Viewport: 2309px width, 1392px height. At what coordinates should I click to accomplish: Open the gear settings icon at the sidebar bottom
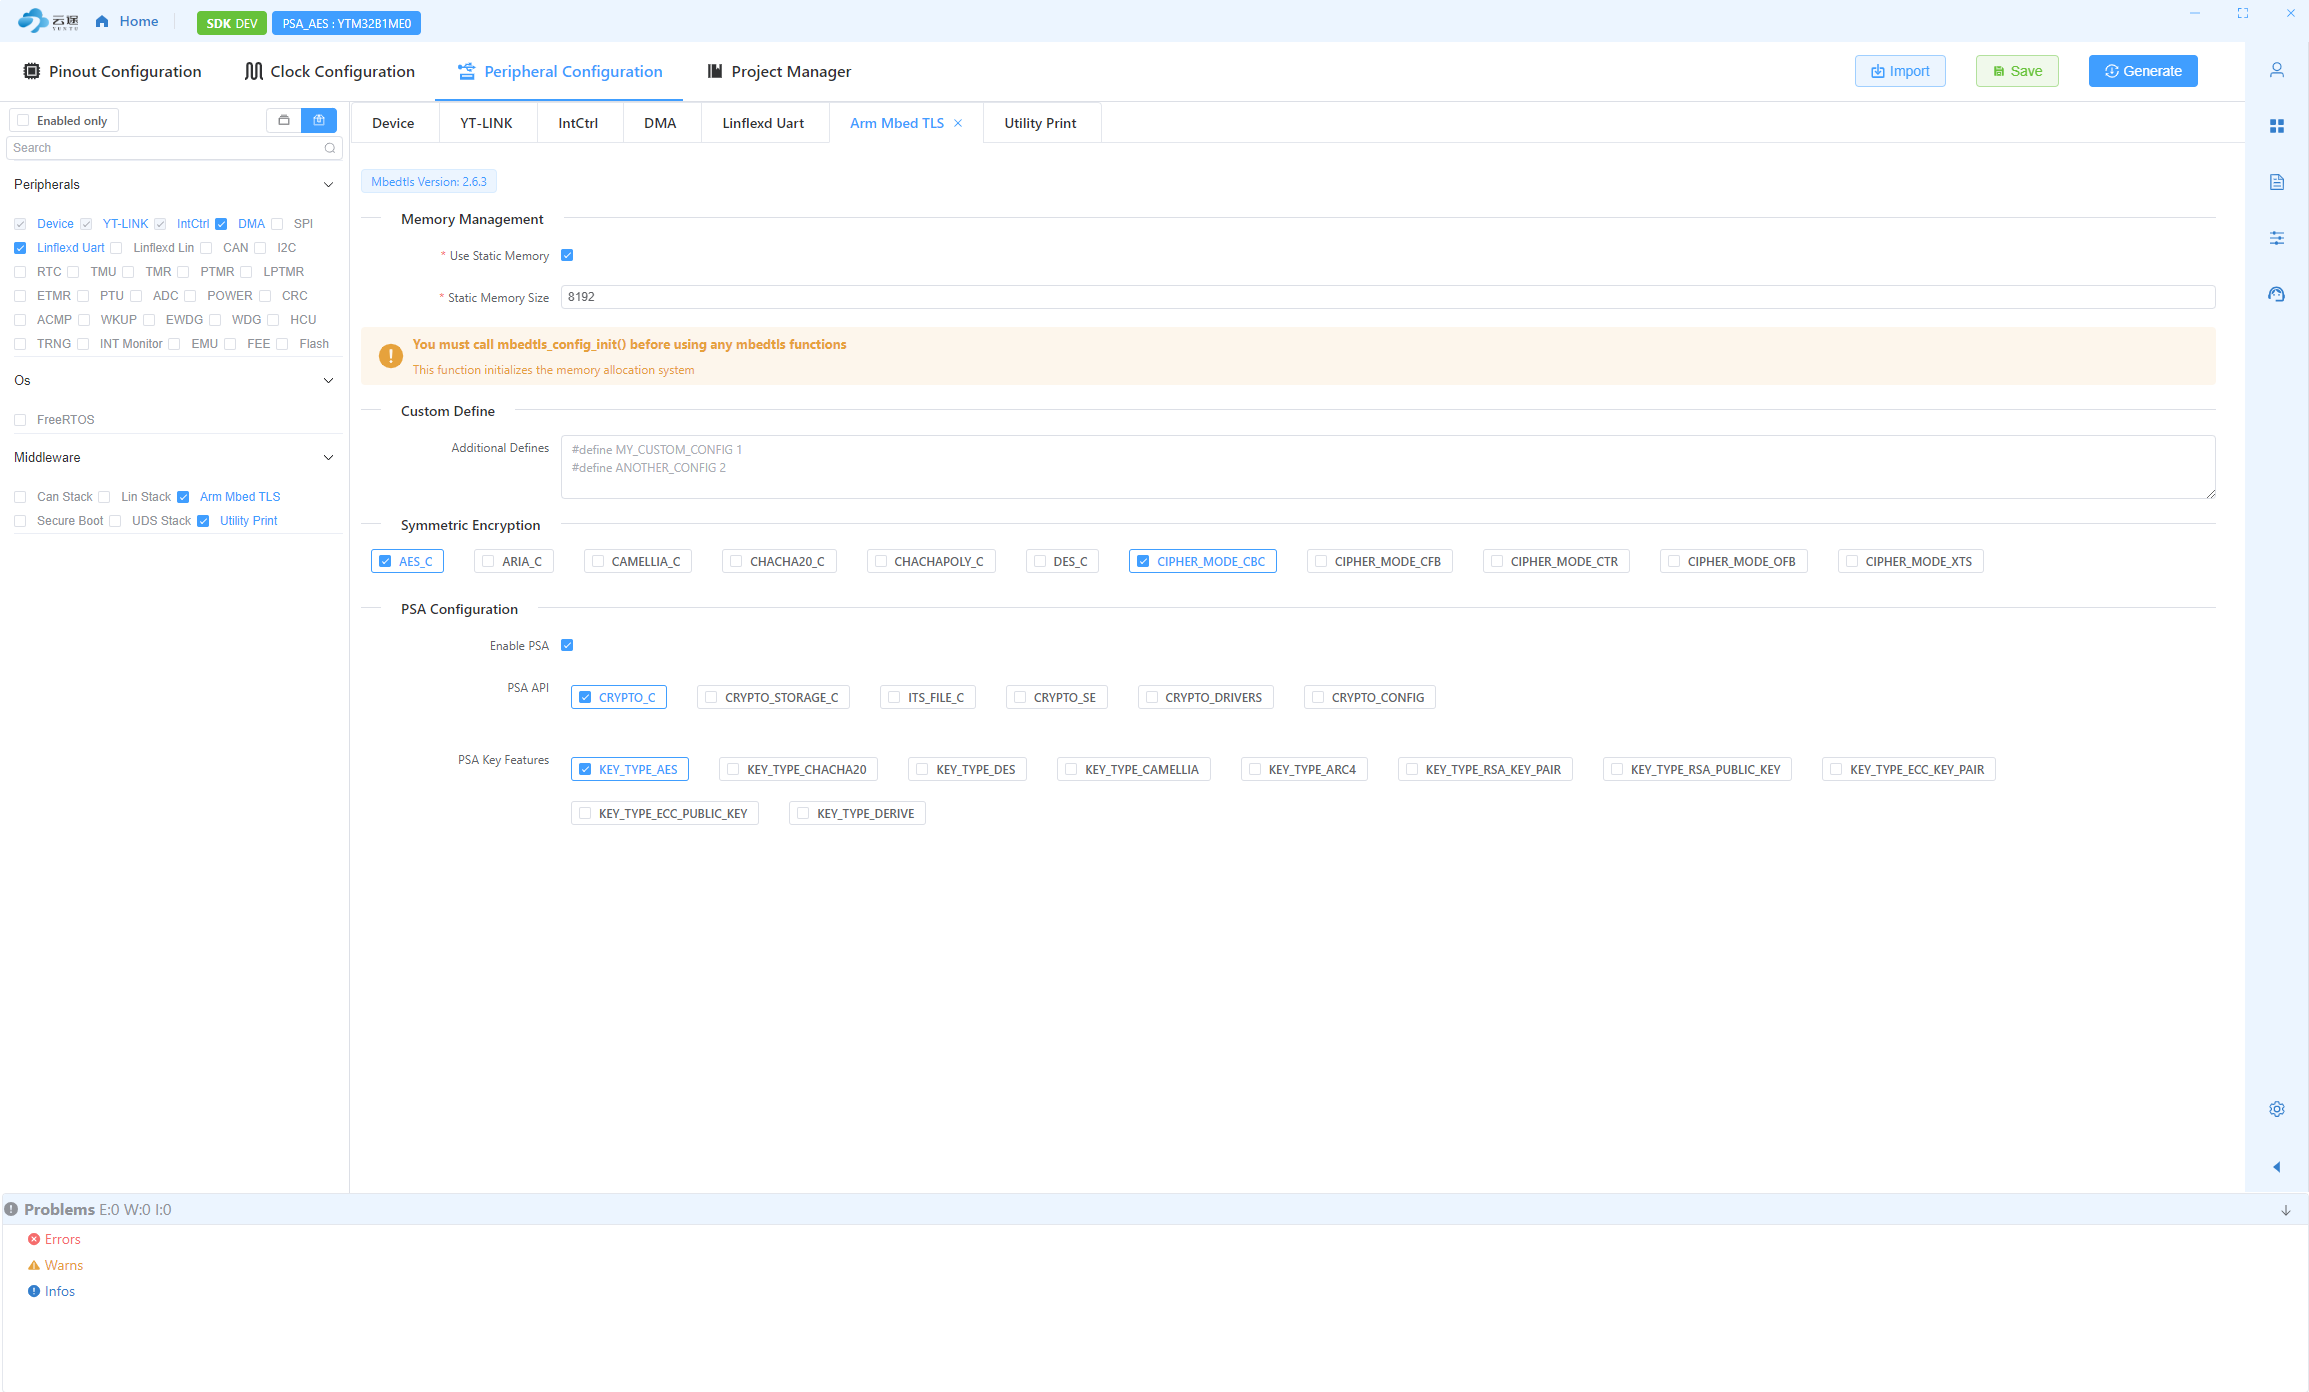click(2277, 1109)
